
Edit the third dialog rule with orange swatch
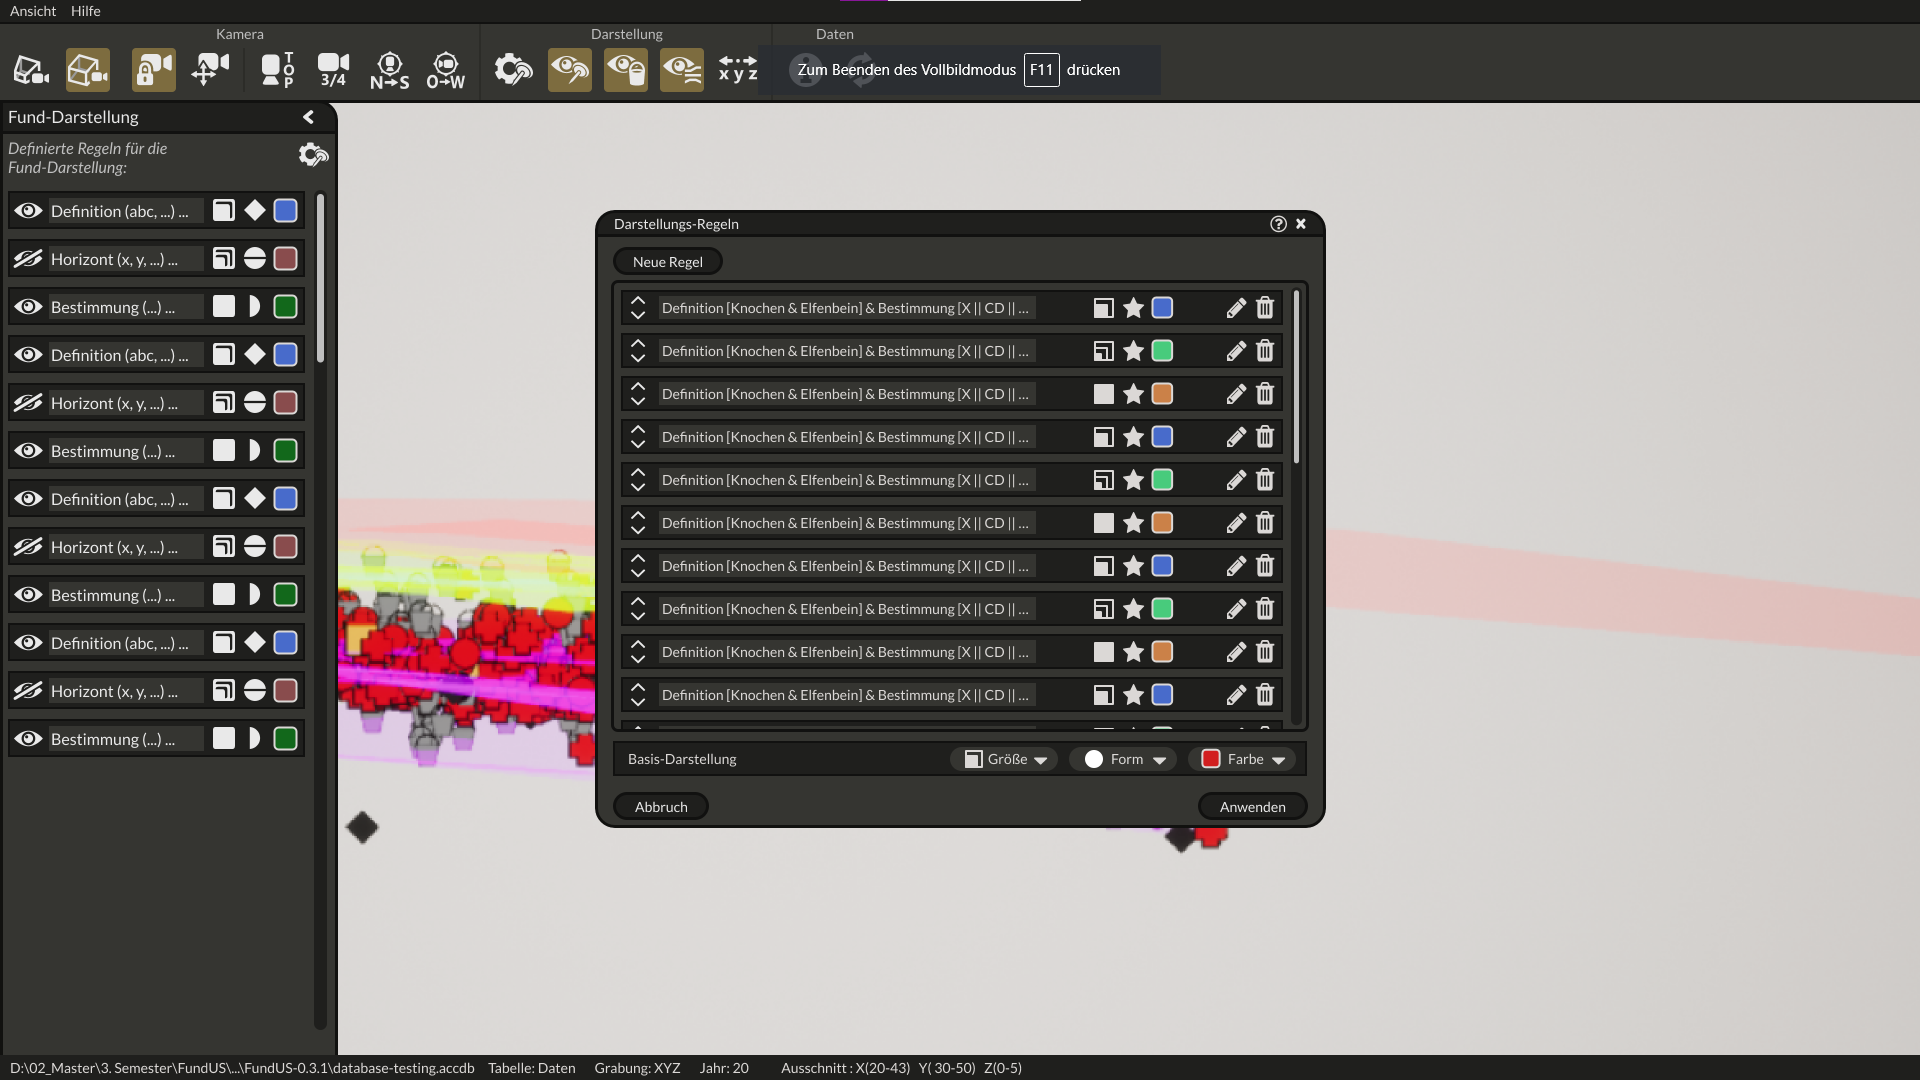1236,394
